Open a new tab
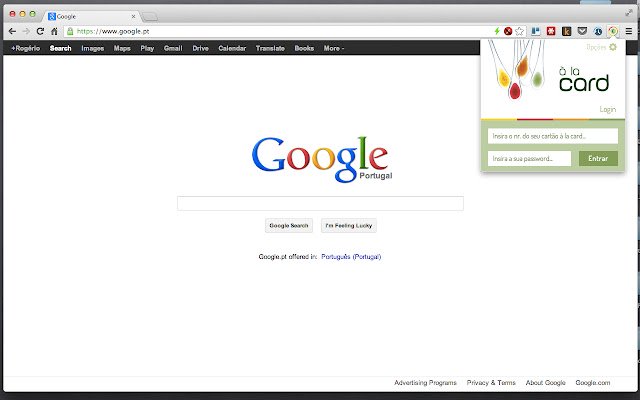The image size is (640, 400). click(x=149, y=16)
